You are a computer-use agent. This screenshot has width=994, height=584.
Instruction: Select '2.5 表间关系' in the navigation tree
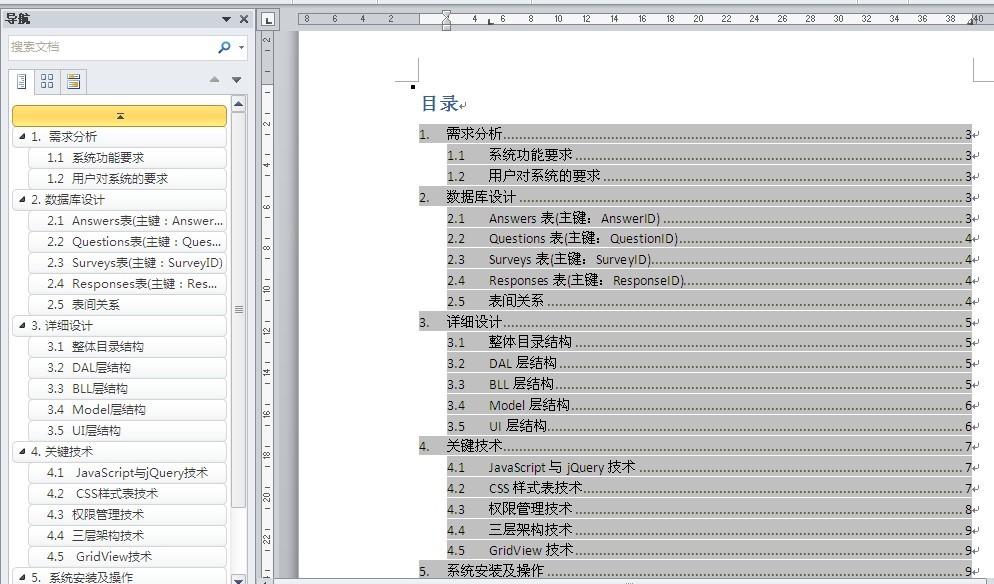(95, 305)
